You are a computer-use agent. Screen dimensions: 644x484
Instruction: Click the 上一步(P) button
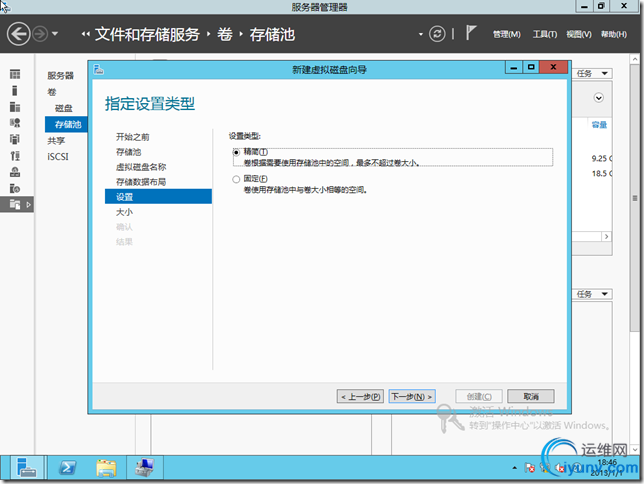click(x=360, y=396)
